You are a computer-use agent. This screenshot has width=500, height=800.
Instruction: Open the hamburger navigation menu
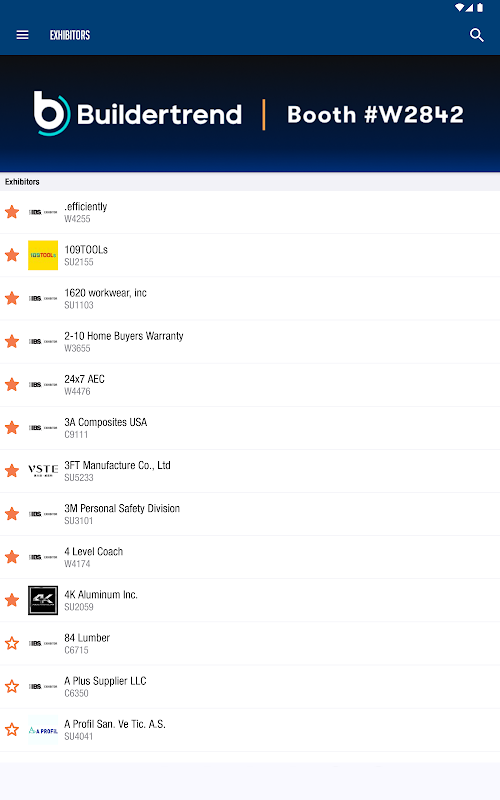click(22, 35)
